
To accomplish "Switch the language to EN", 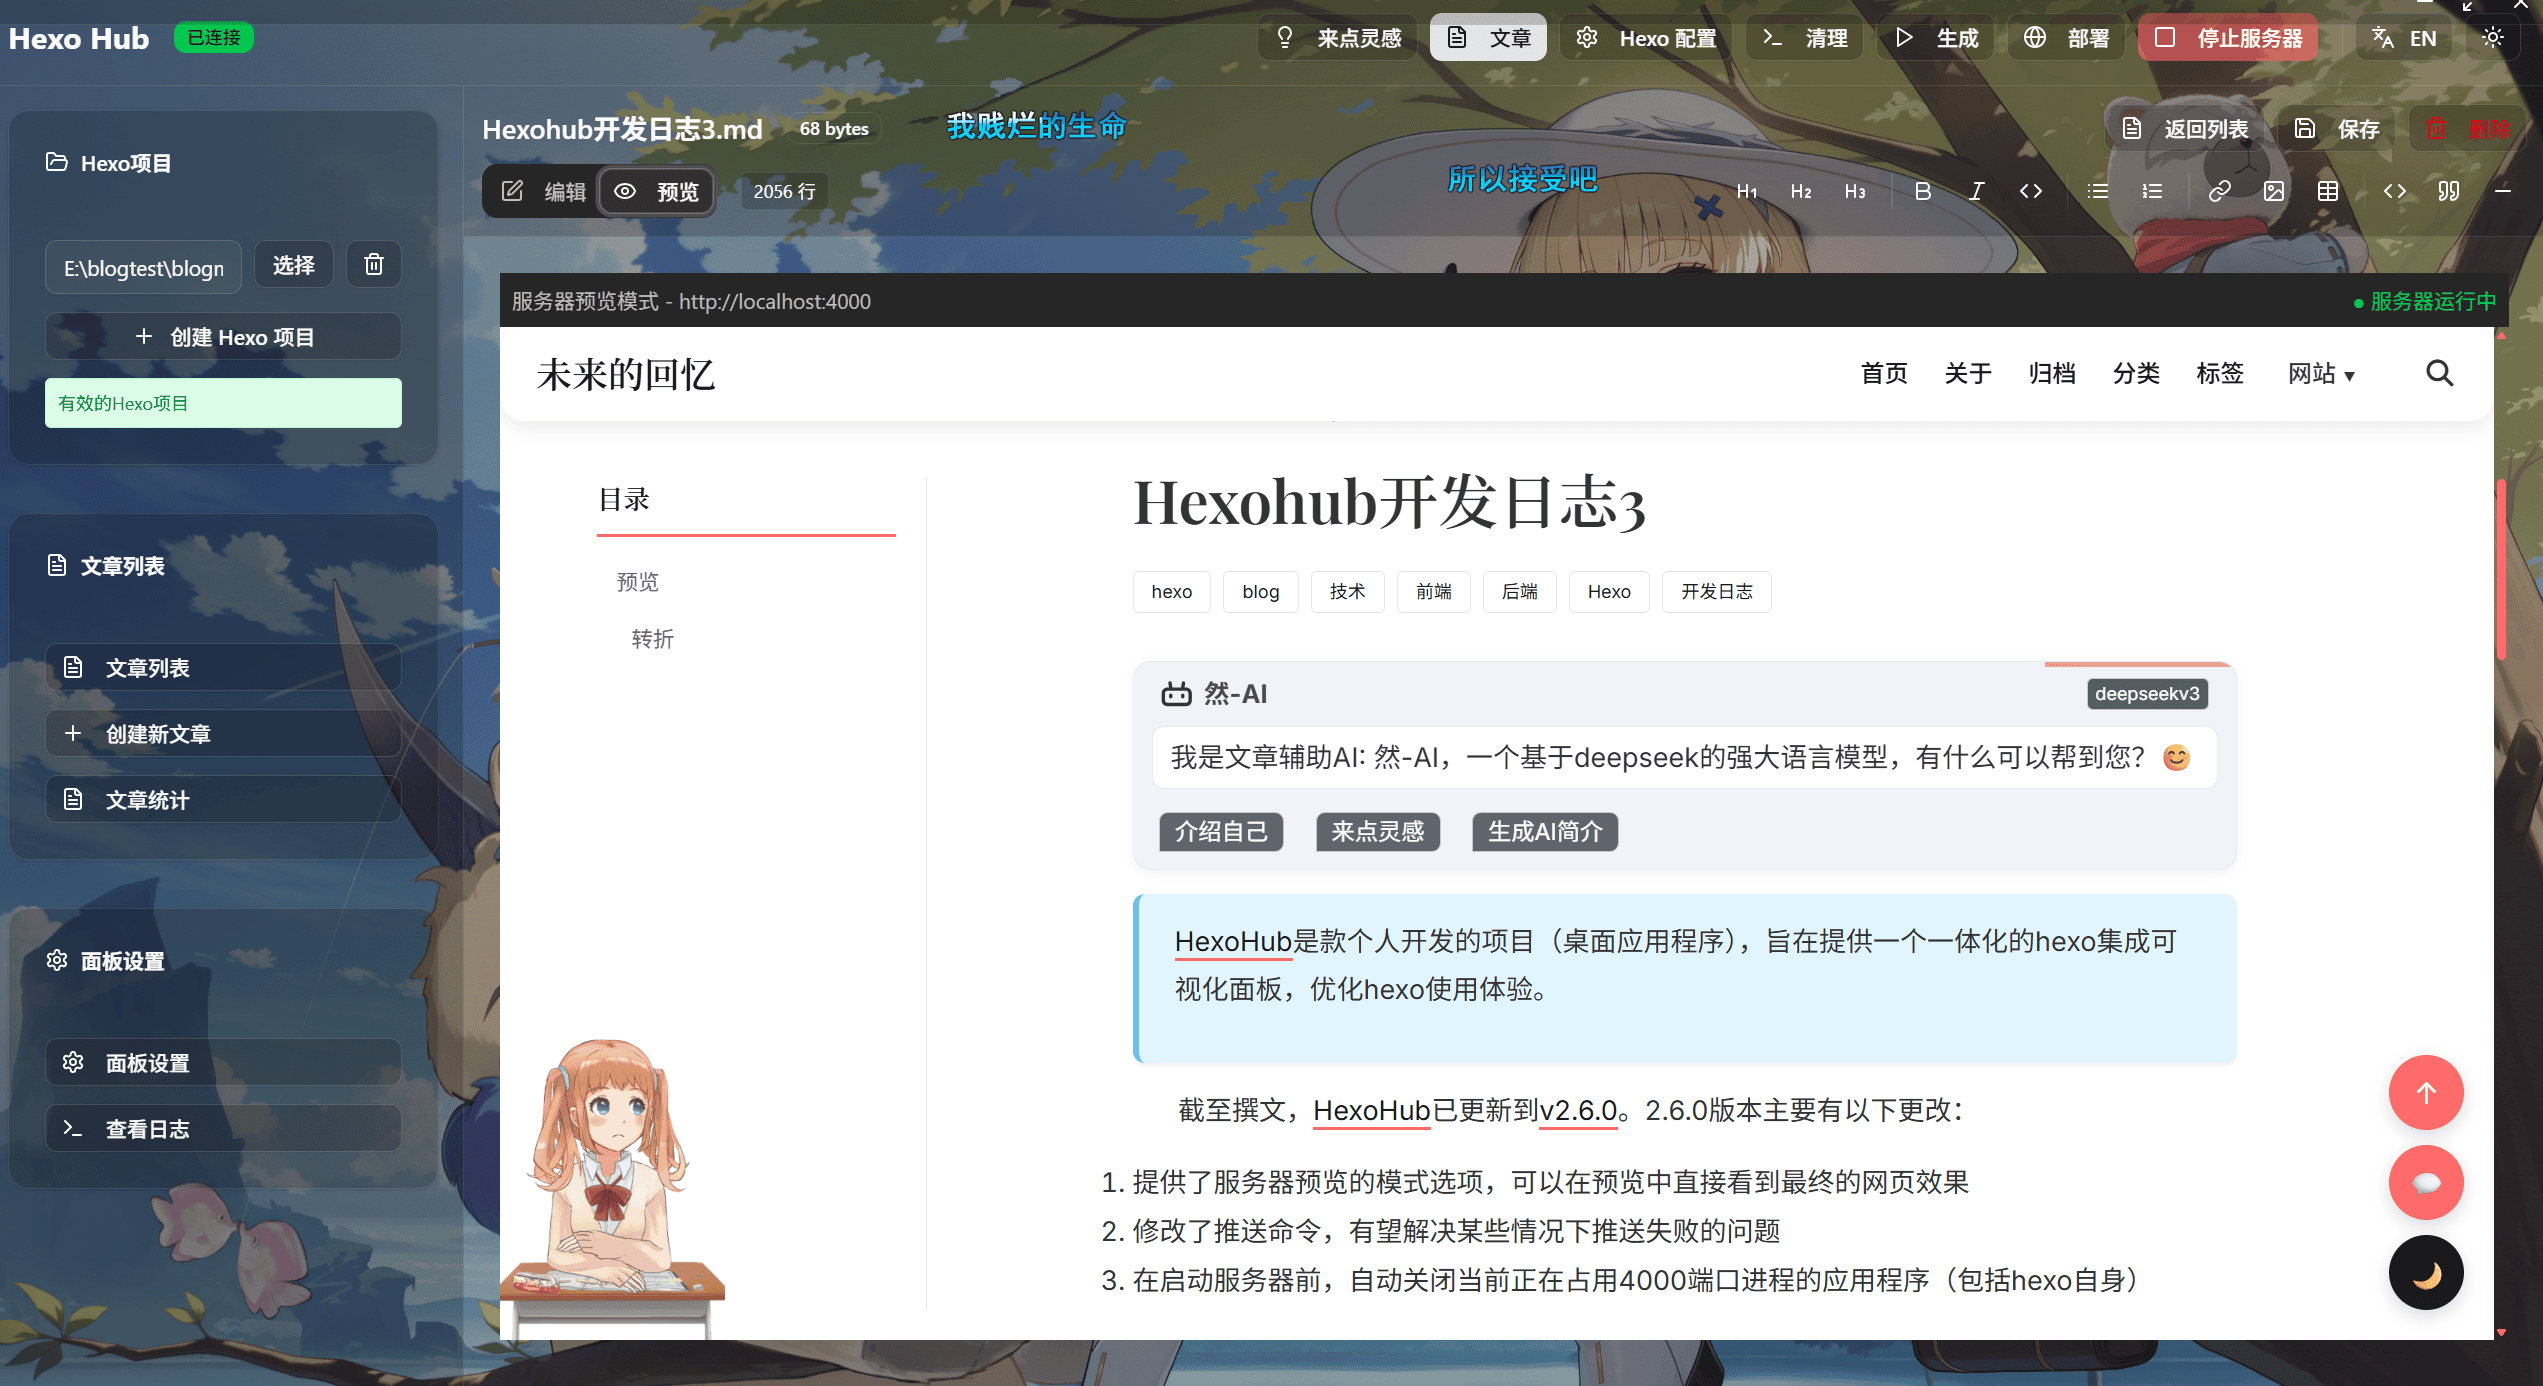I will pyautogui.click(x=2404, y=38).
